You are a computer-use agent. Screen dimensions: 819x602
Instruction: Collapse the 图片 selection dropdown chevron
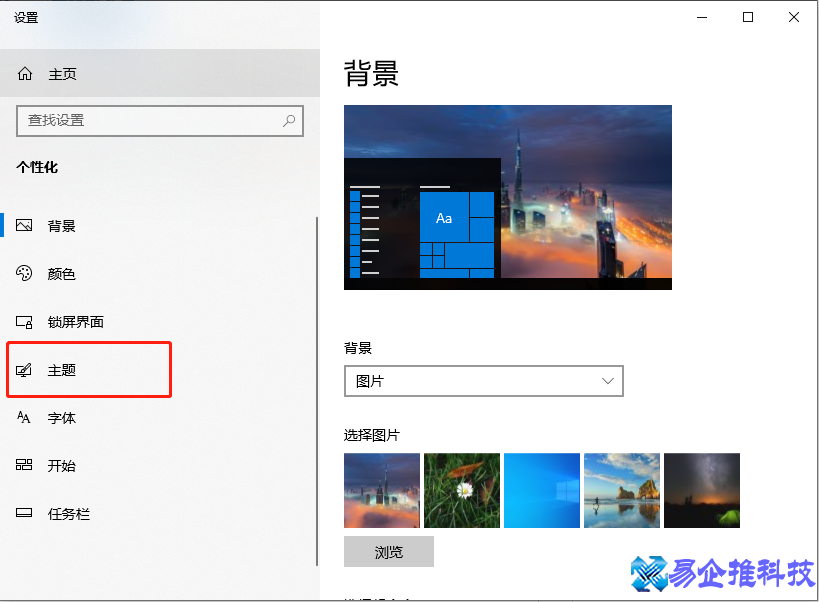coord(607,381)
